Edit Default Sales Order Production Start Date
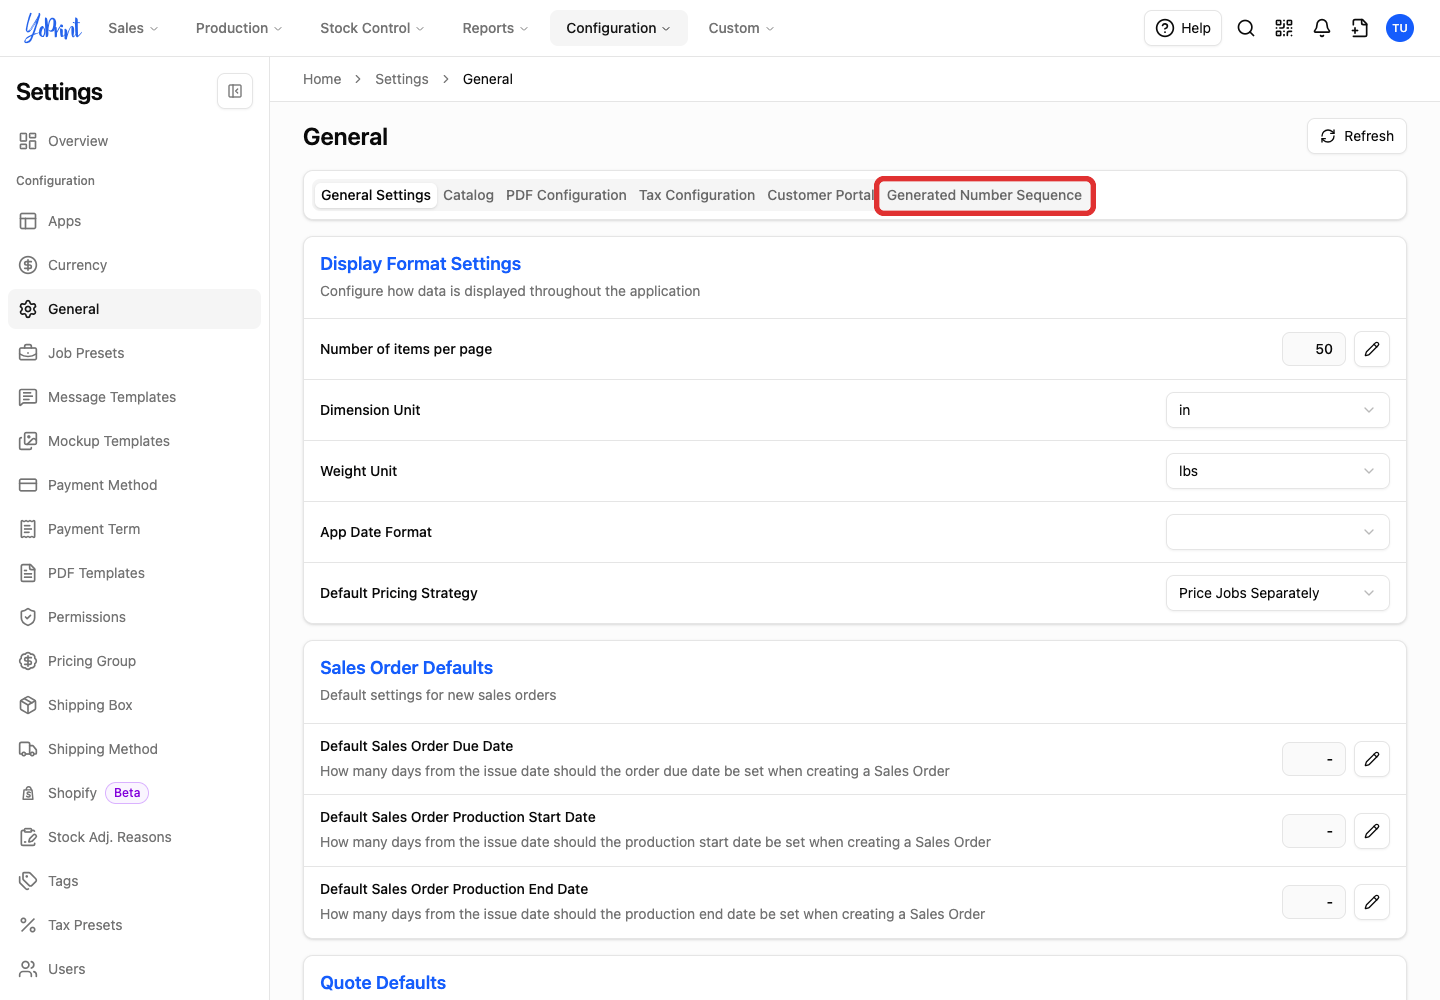1440x1000 pixels. tap(1372, 830)
